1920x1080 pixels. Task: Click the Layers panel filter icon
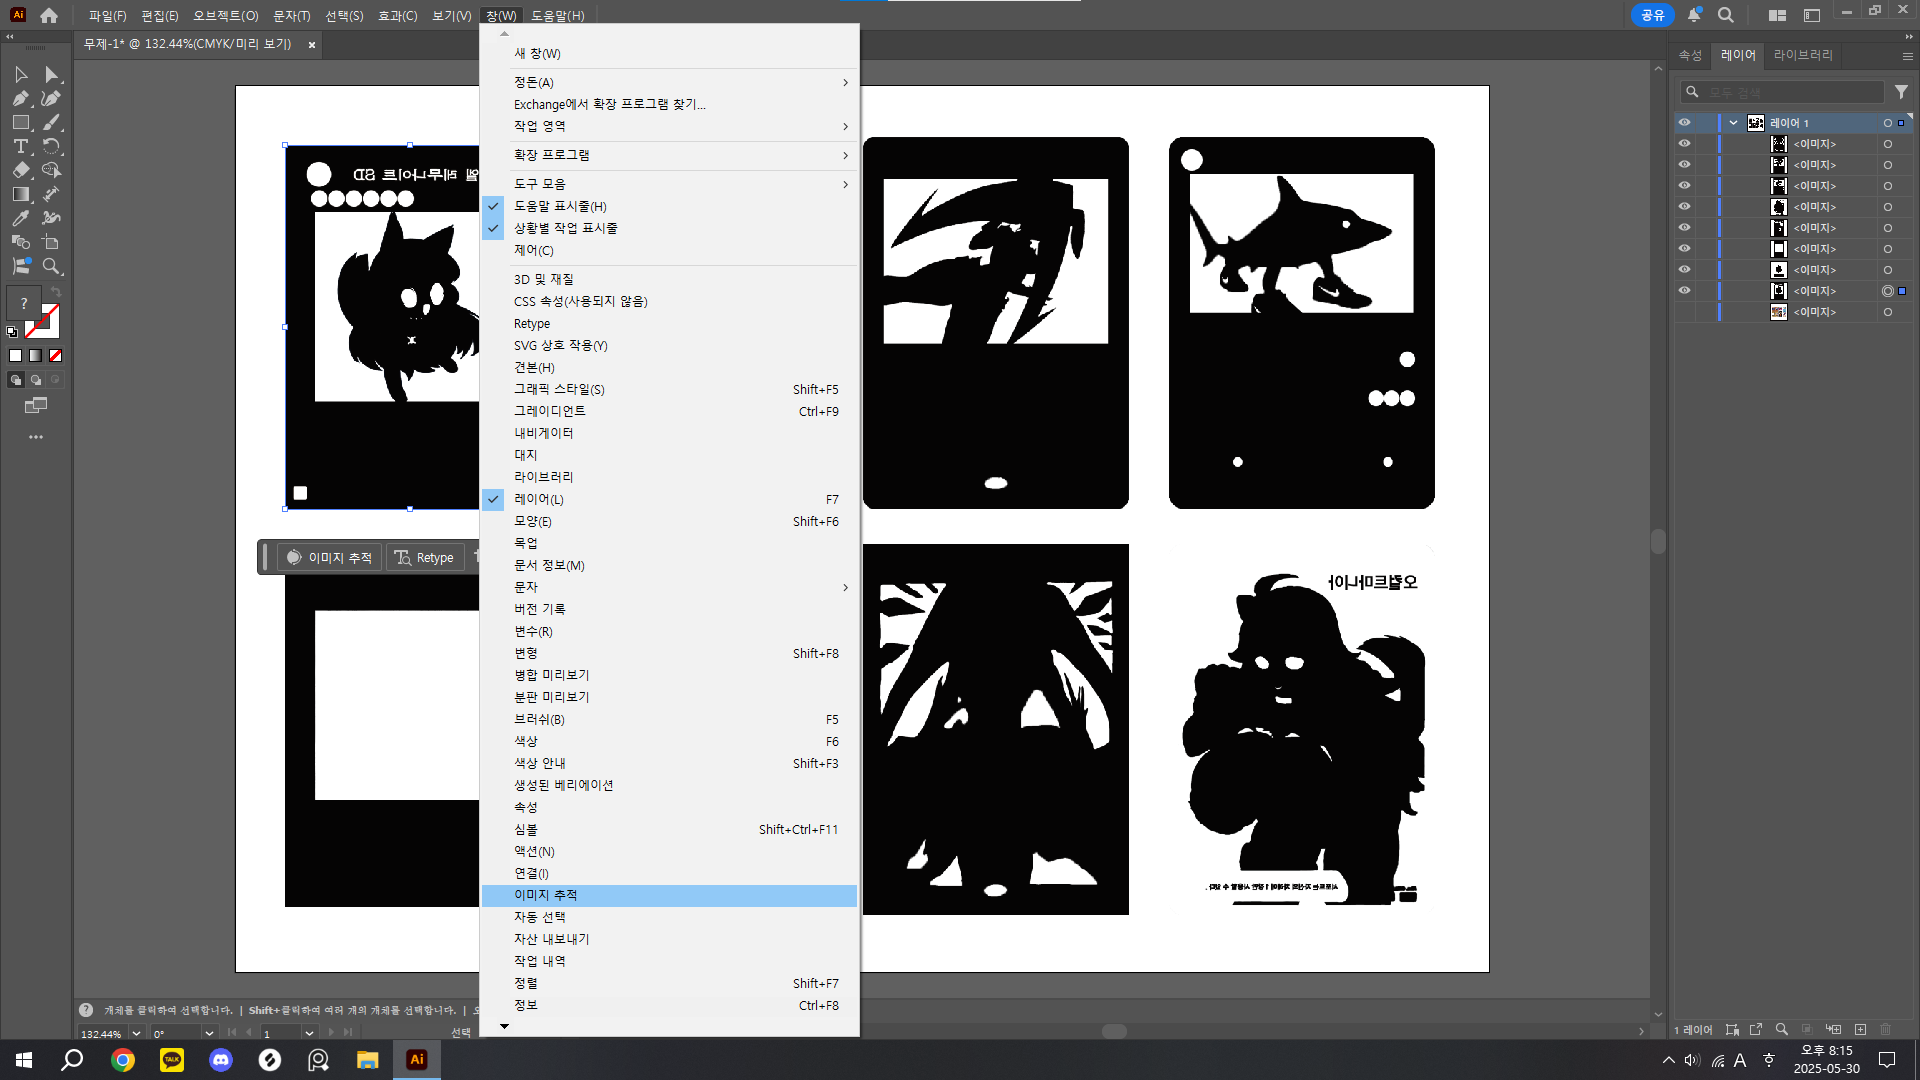[x=1901, y=92]
